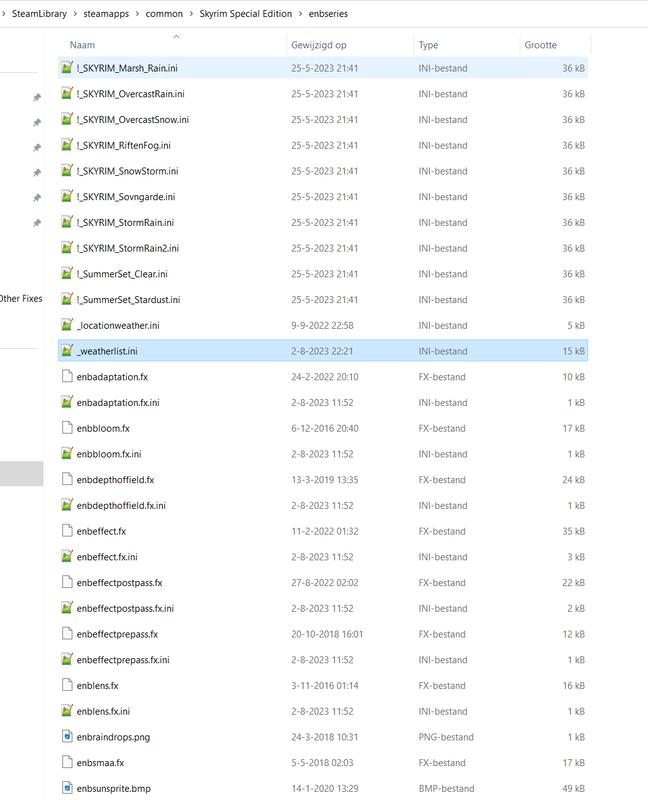The image size is (648, 800).
Task: Click the 2-8-2023 22:21 modified date
Action: (322, 351)
